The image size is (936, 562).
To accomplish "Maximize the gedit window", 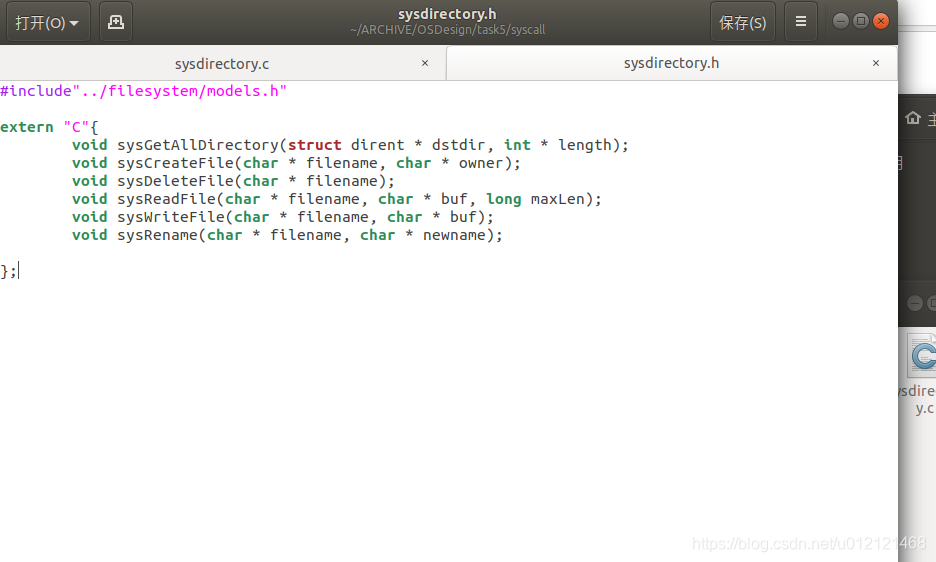I will pyautogui.click(x=861, y=22).
